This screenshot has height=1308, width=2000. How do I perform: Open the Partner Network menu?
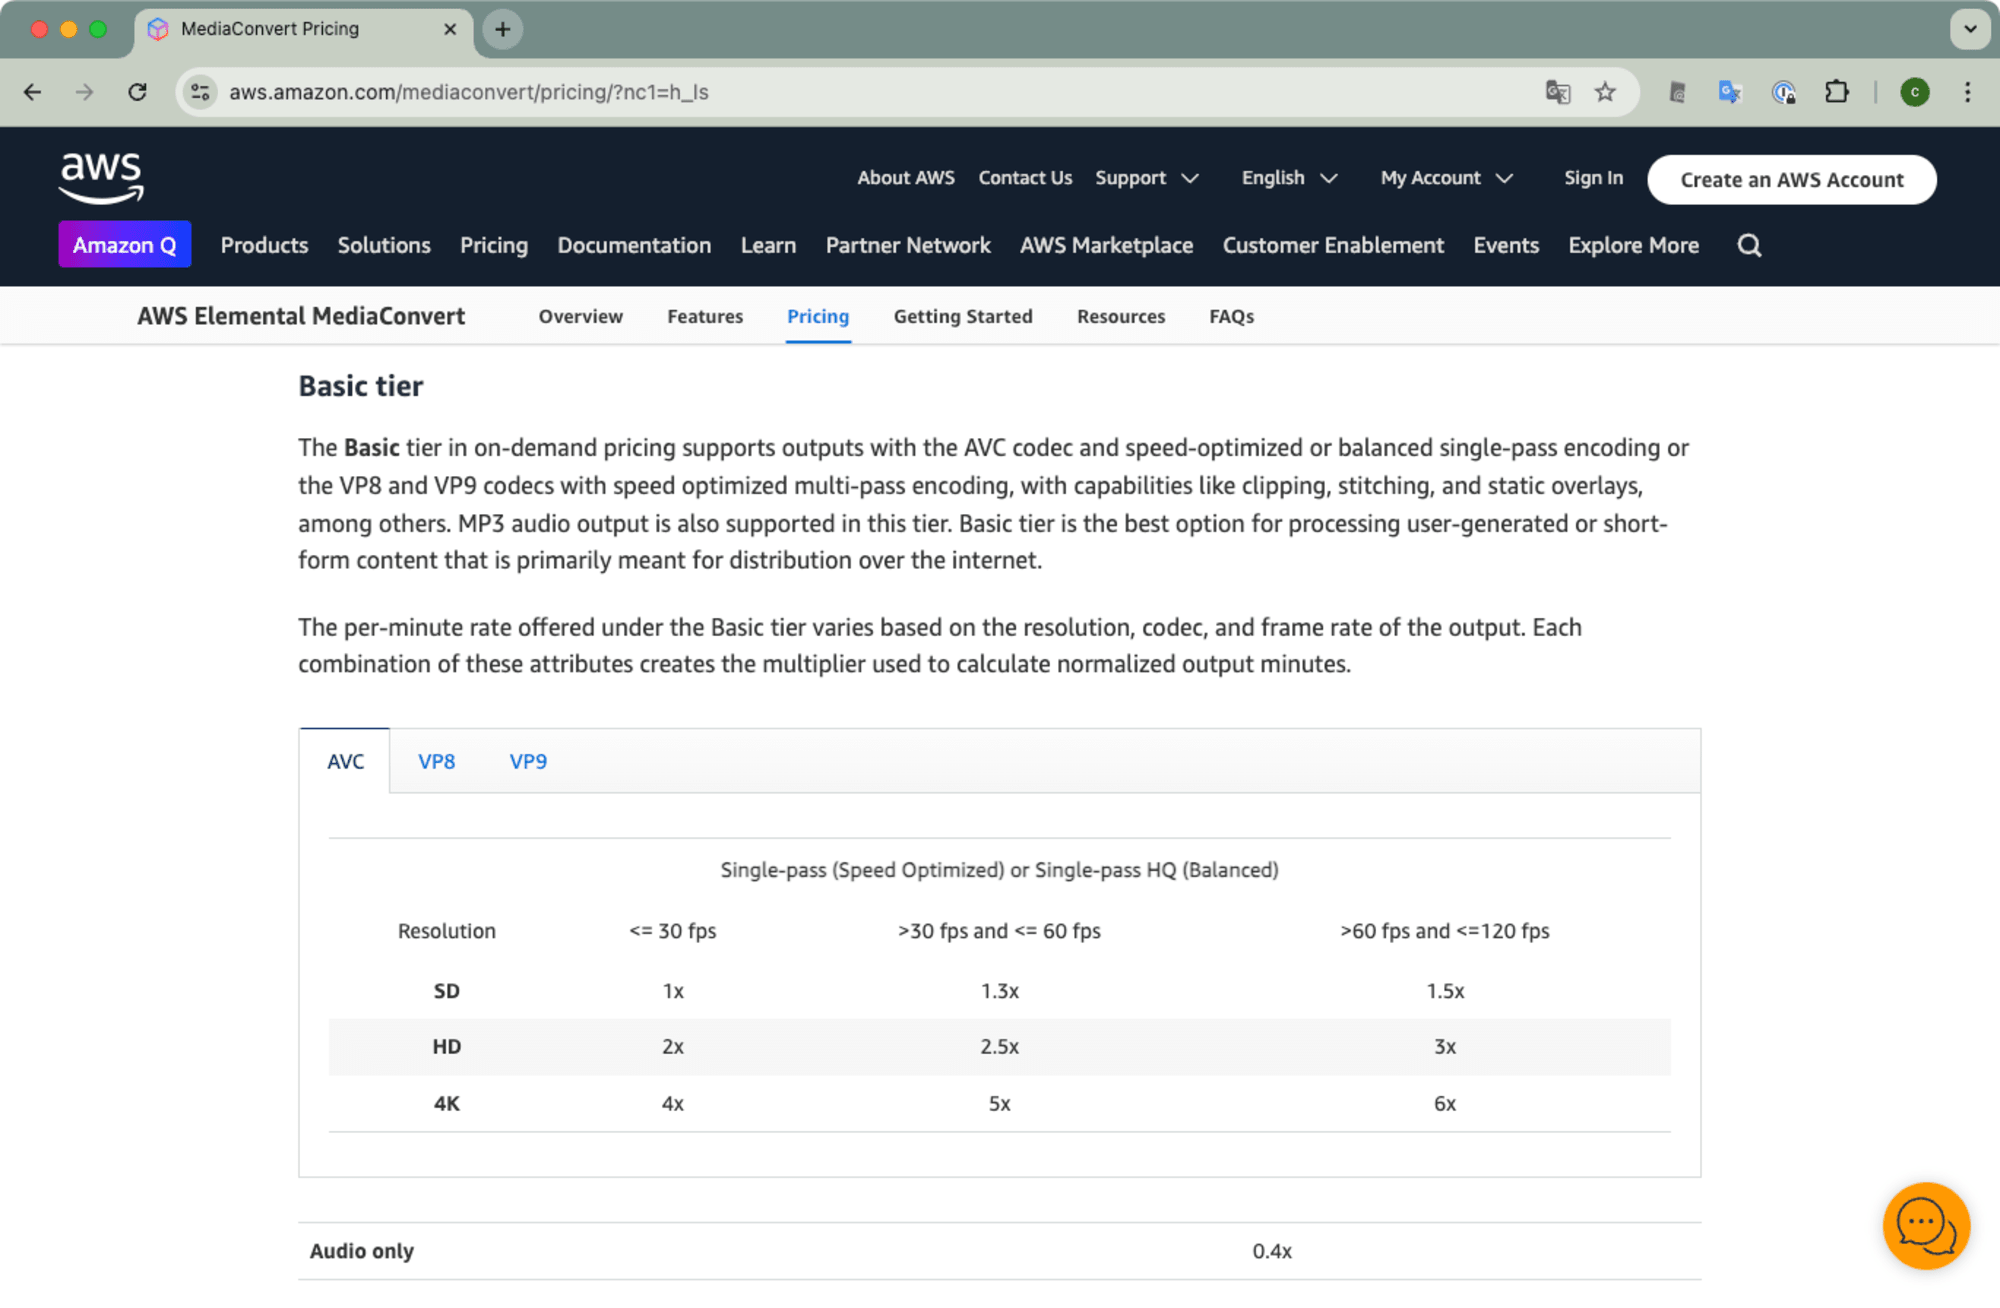click(908, 245)
